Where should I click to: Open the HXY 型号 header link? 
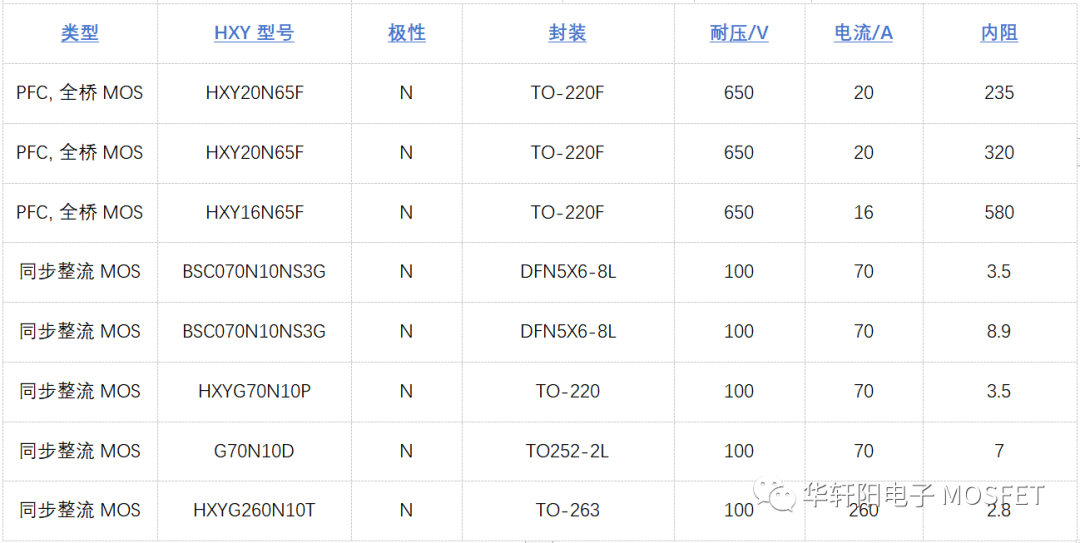[254, 33]
